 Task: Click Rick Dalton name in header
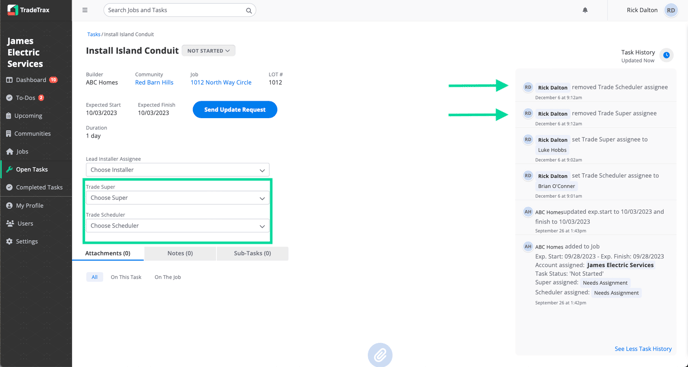(642, 10)
